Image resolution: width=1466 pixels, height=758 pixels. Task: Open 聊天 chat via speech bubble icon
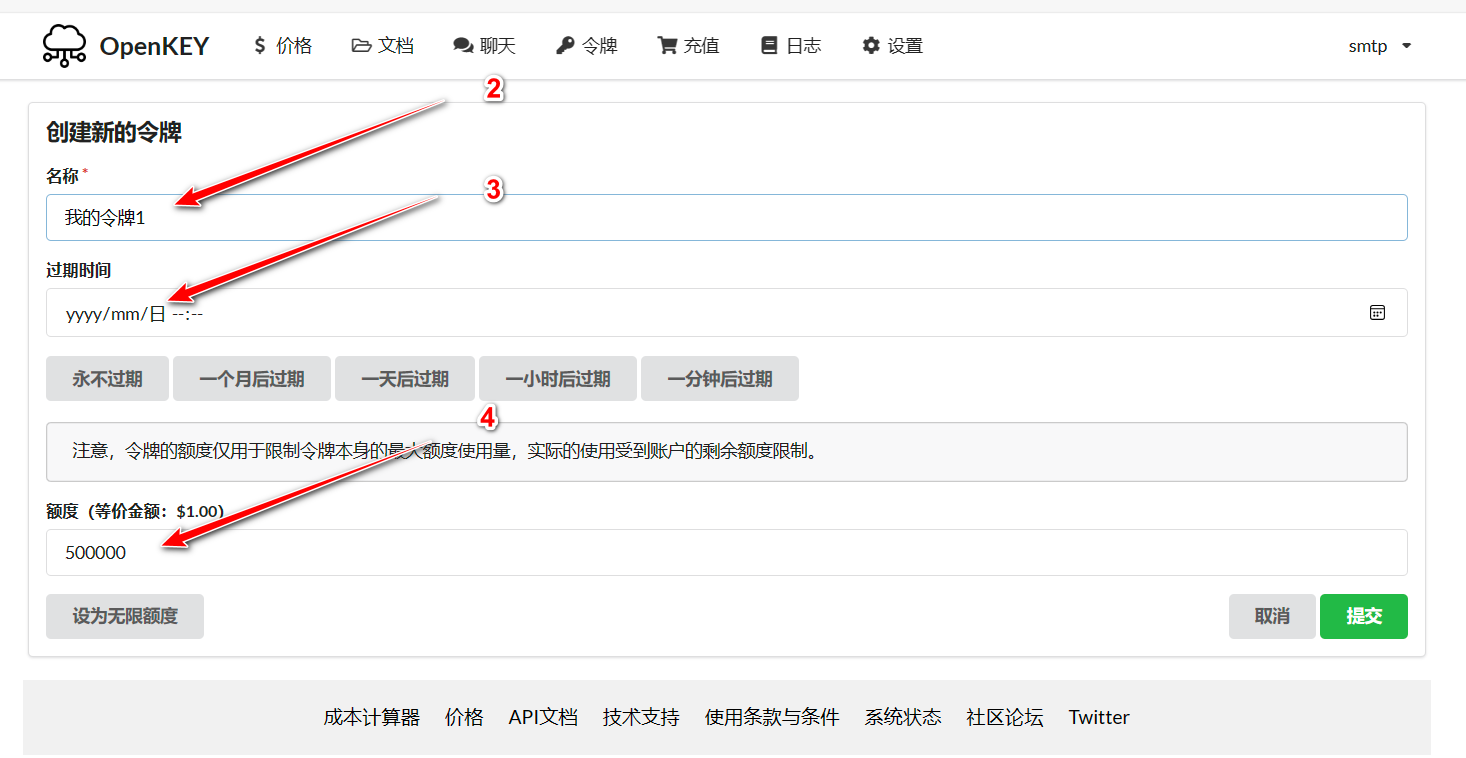pos(462,46)
